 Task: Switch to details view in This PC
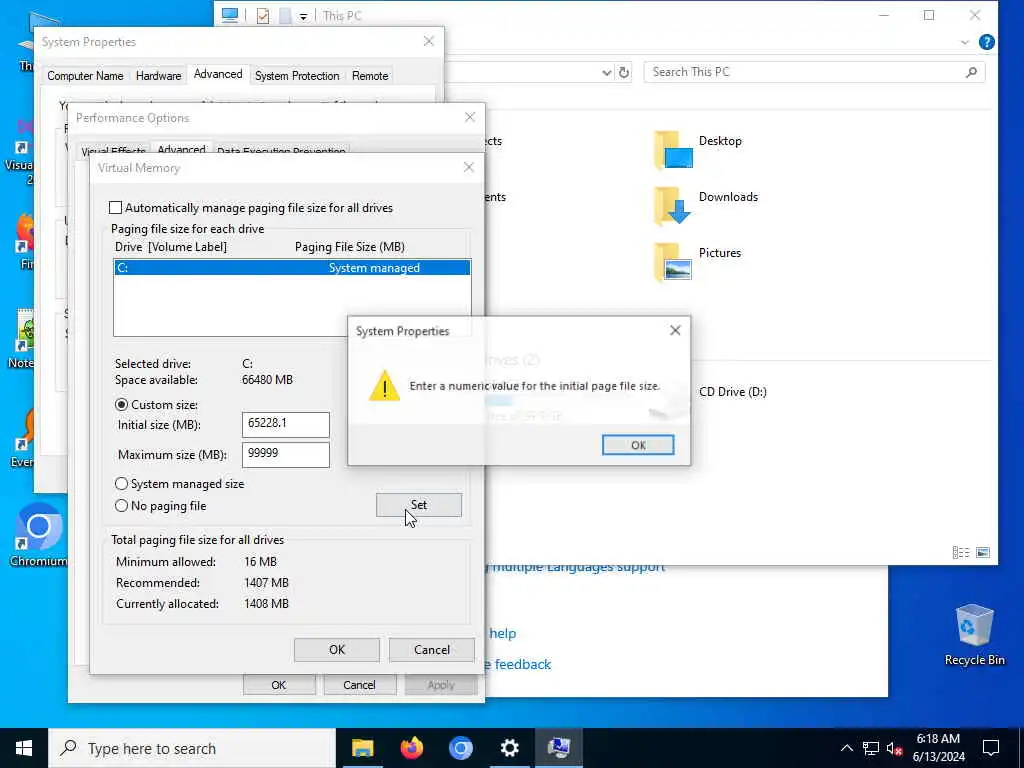coord(961,552)
